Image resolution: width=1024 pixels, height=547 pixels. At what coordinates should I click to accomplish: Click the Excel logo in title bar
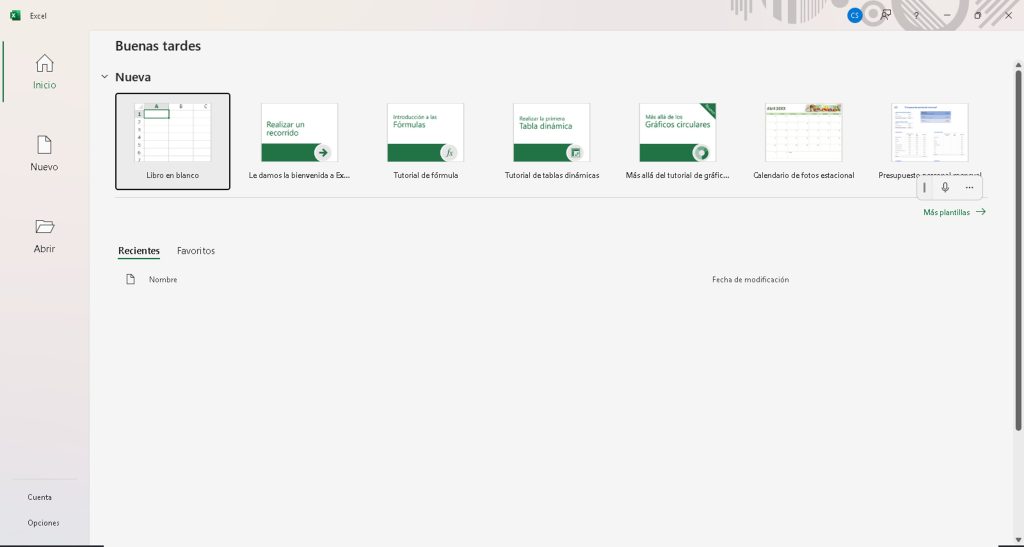(x=15, y=15)
